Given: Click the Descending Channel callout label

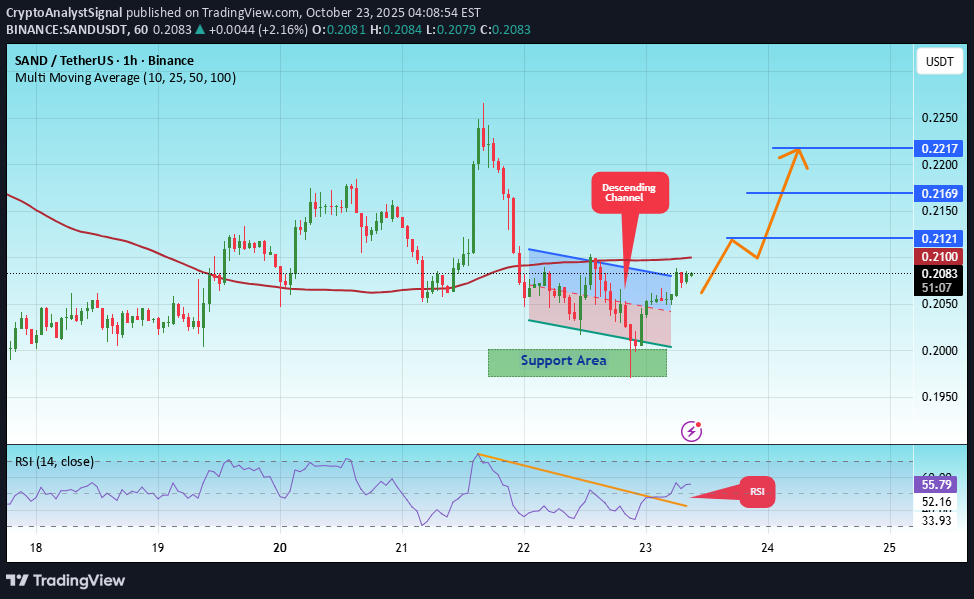Looking at the screenshot, I should point(629,192).
